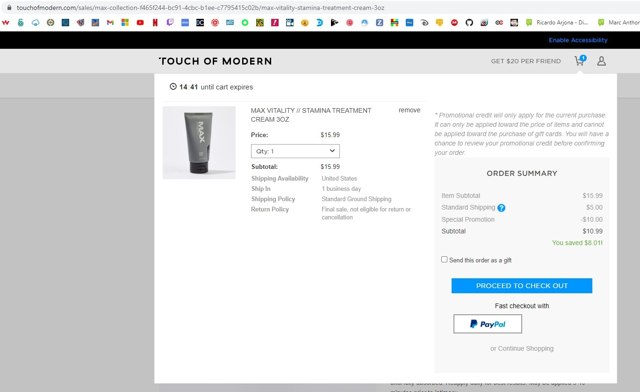Open the shopping cart icon
The height and width of the screenshot is (392, 640).
pyautogui.click(x=580, y=61)
